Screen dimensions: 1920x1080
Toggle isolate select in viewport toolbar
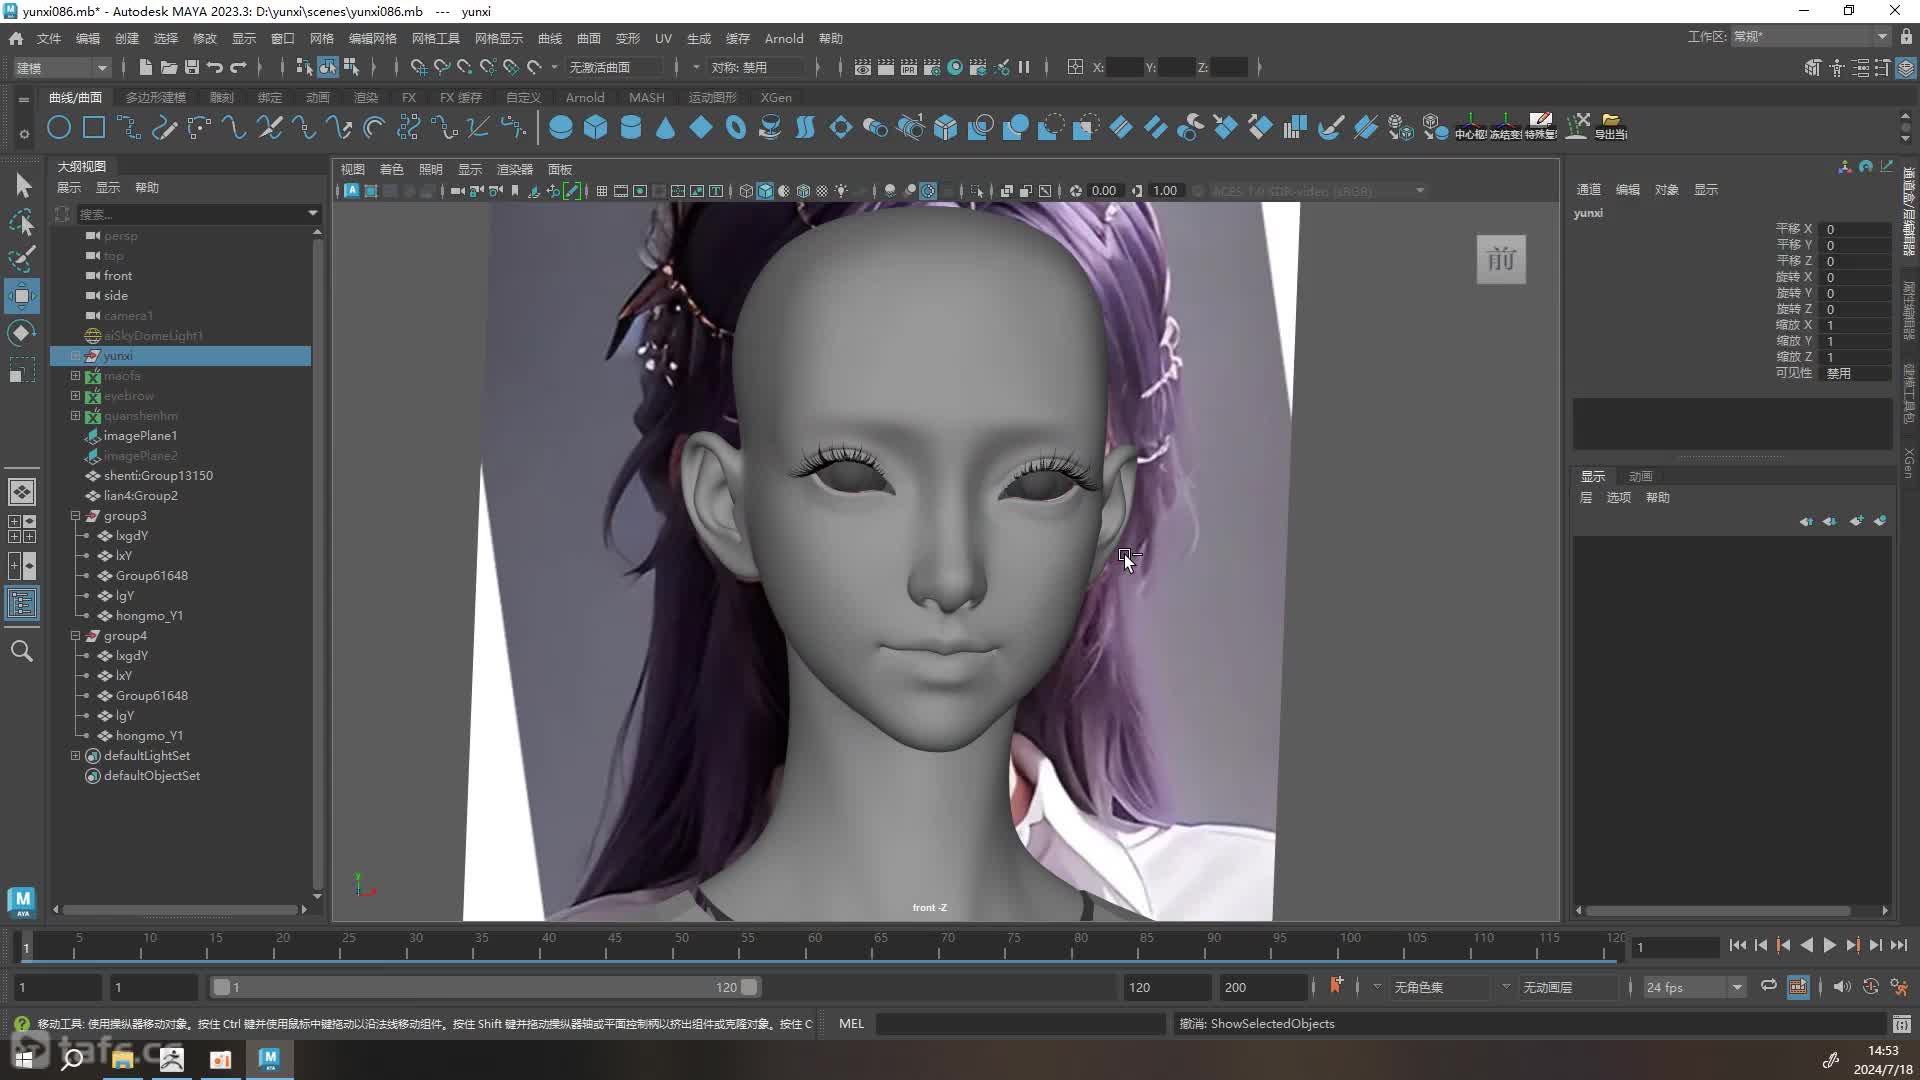[x=977, y=191]
